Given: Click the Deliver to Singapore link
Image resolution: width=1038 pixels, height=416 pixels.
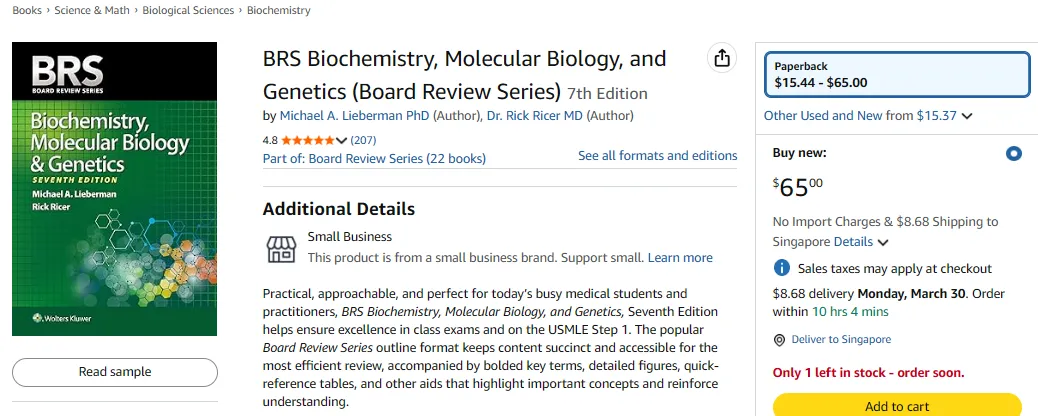Looking at the screenshot, I should click(840, 340).
